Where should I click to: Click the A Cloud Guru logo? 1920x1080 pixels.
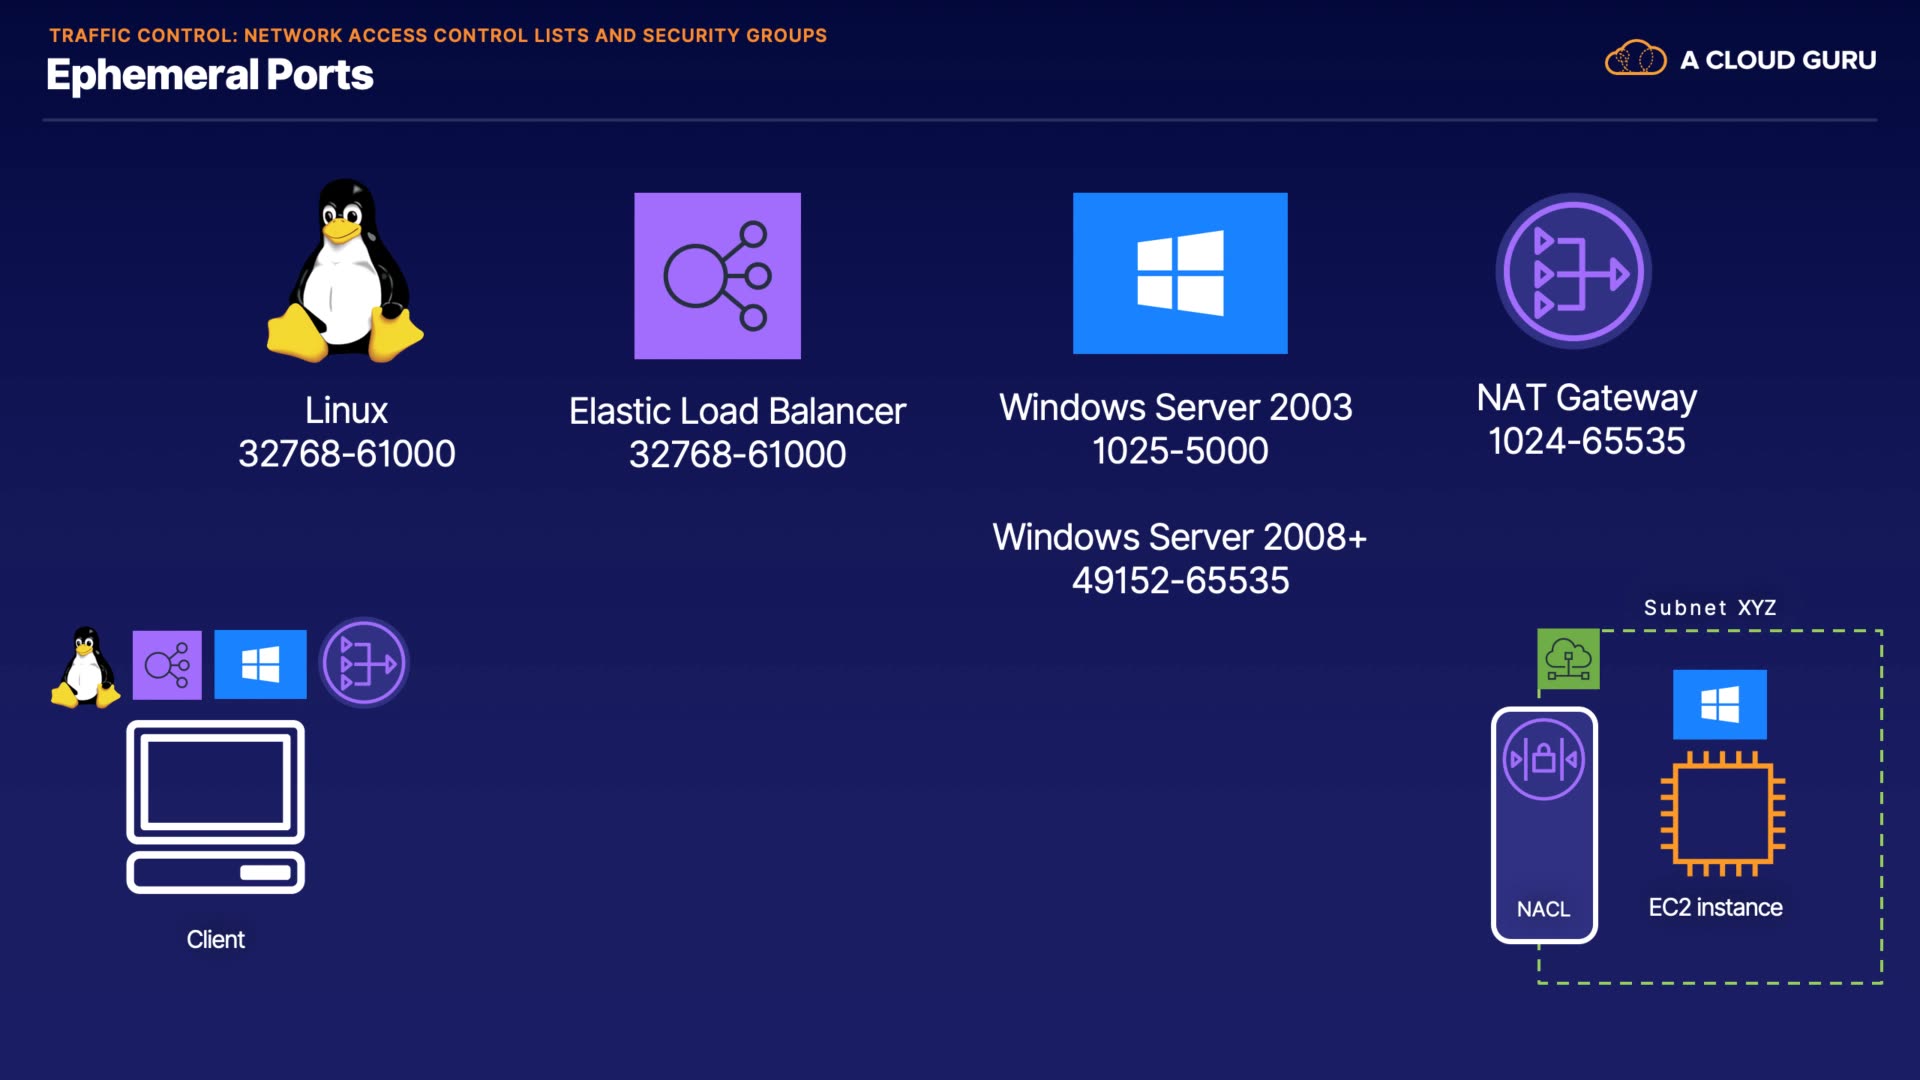(x=1740, y=60)
